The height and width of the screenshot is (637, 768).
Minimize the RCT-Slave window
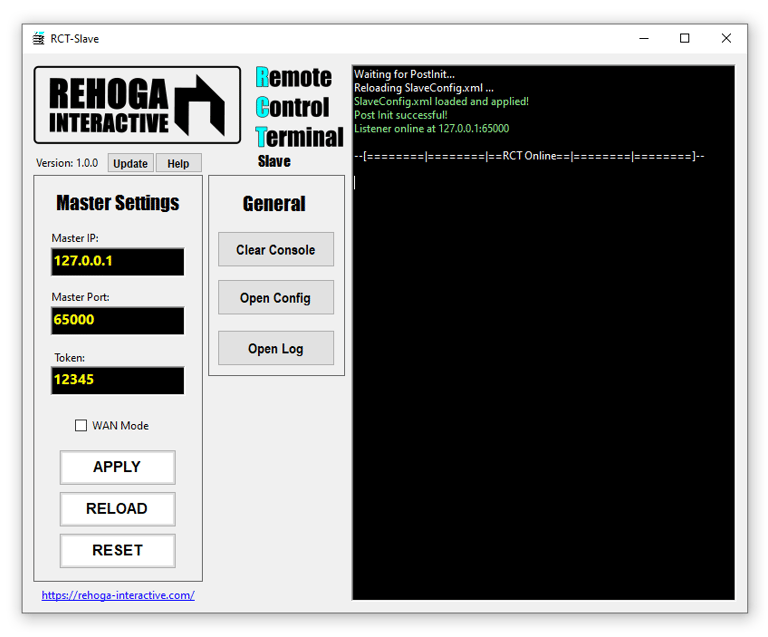[x=644, y=38]
